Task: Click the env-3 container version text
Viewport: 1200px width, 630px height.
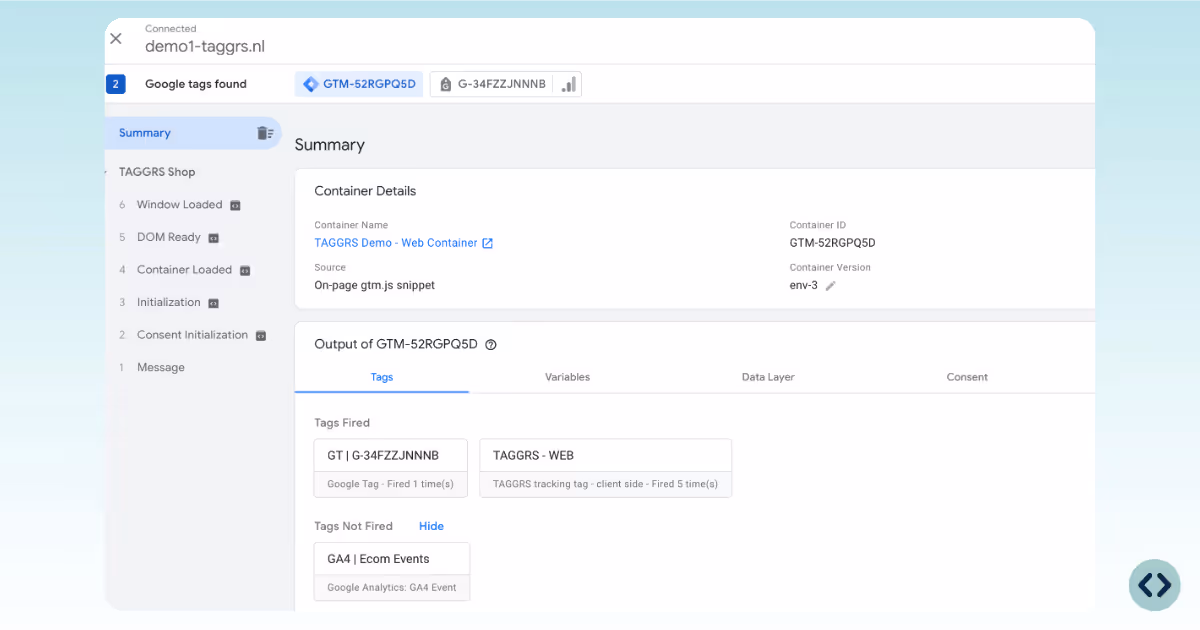Action: (804, 286)
